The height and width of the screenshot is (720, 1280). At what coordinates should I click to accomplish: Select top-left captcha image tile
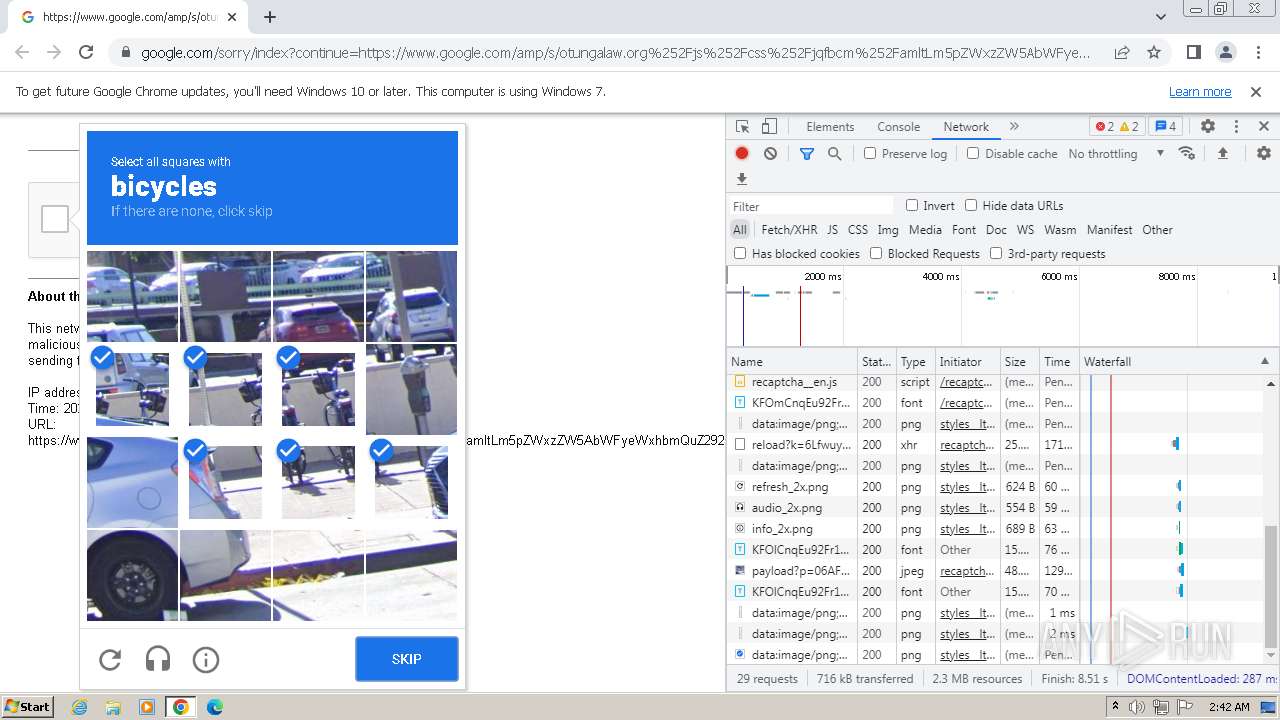(132, 296)
